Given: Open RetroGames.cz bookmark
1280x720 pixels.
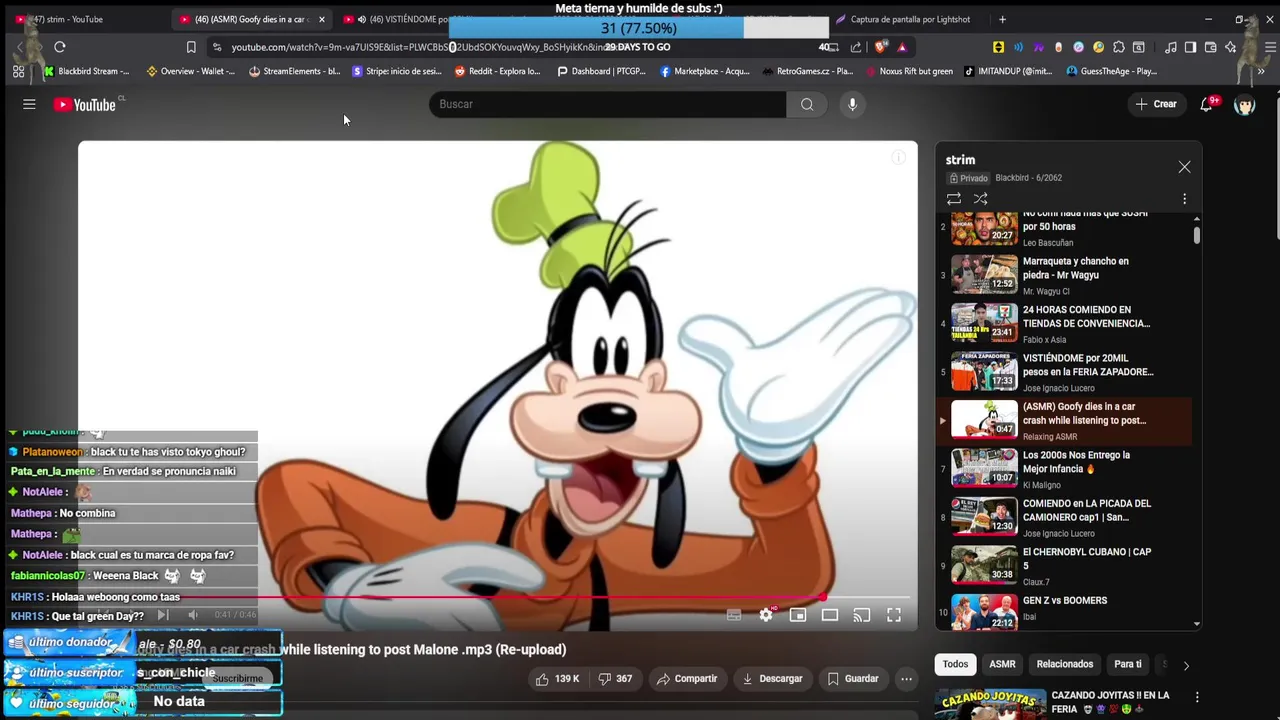Looking at the screenshot, I should (x=807, y=71).
